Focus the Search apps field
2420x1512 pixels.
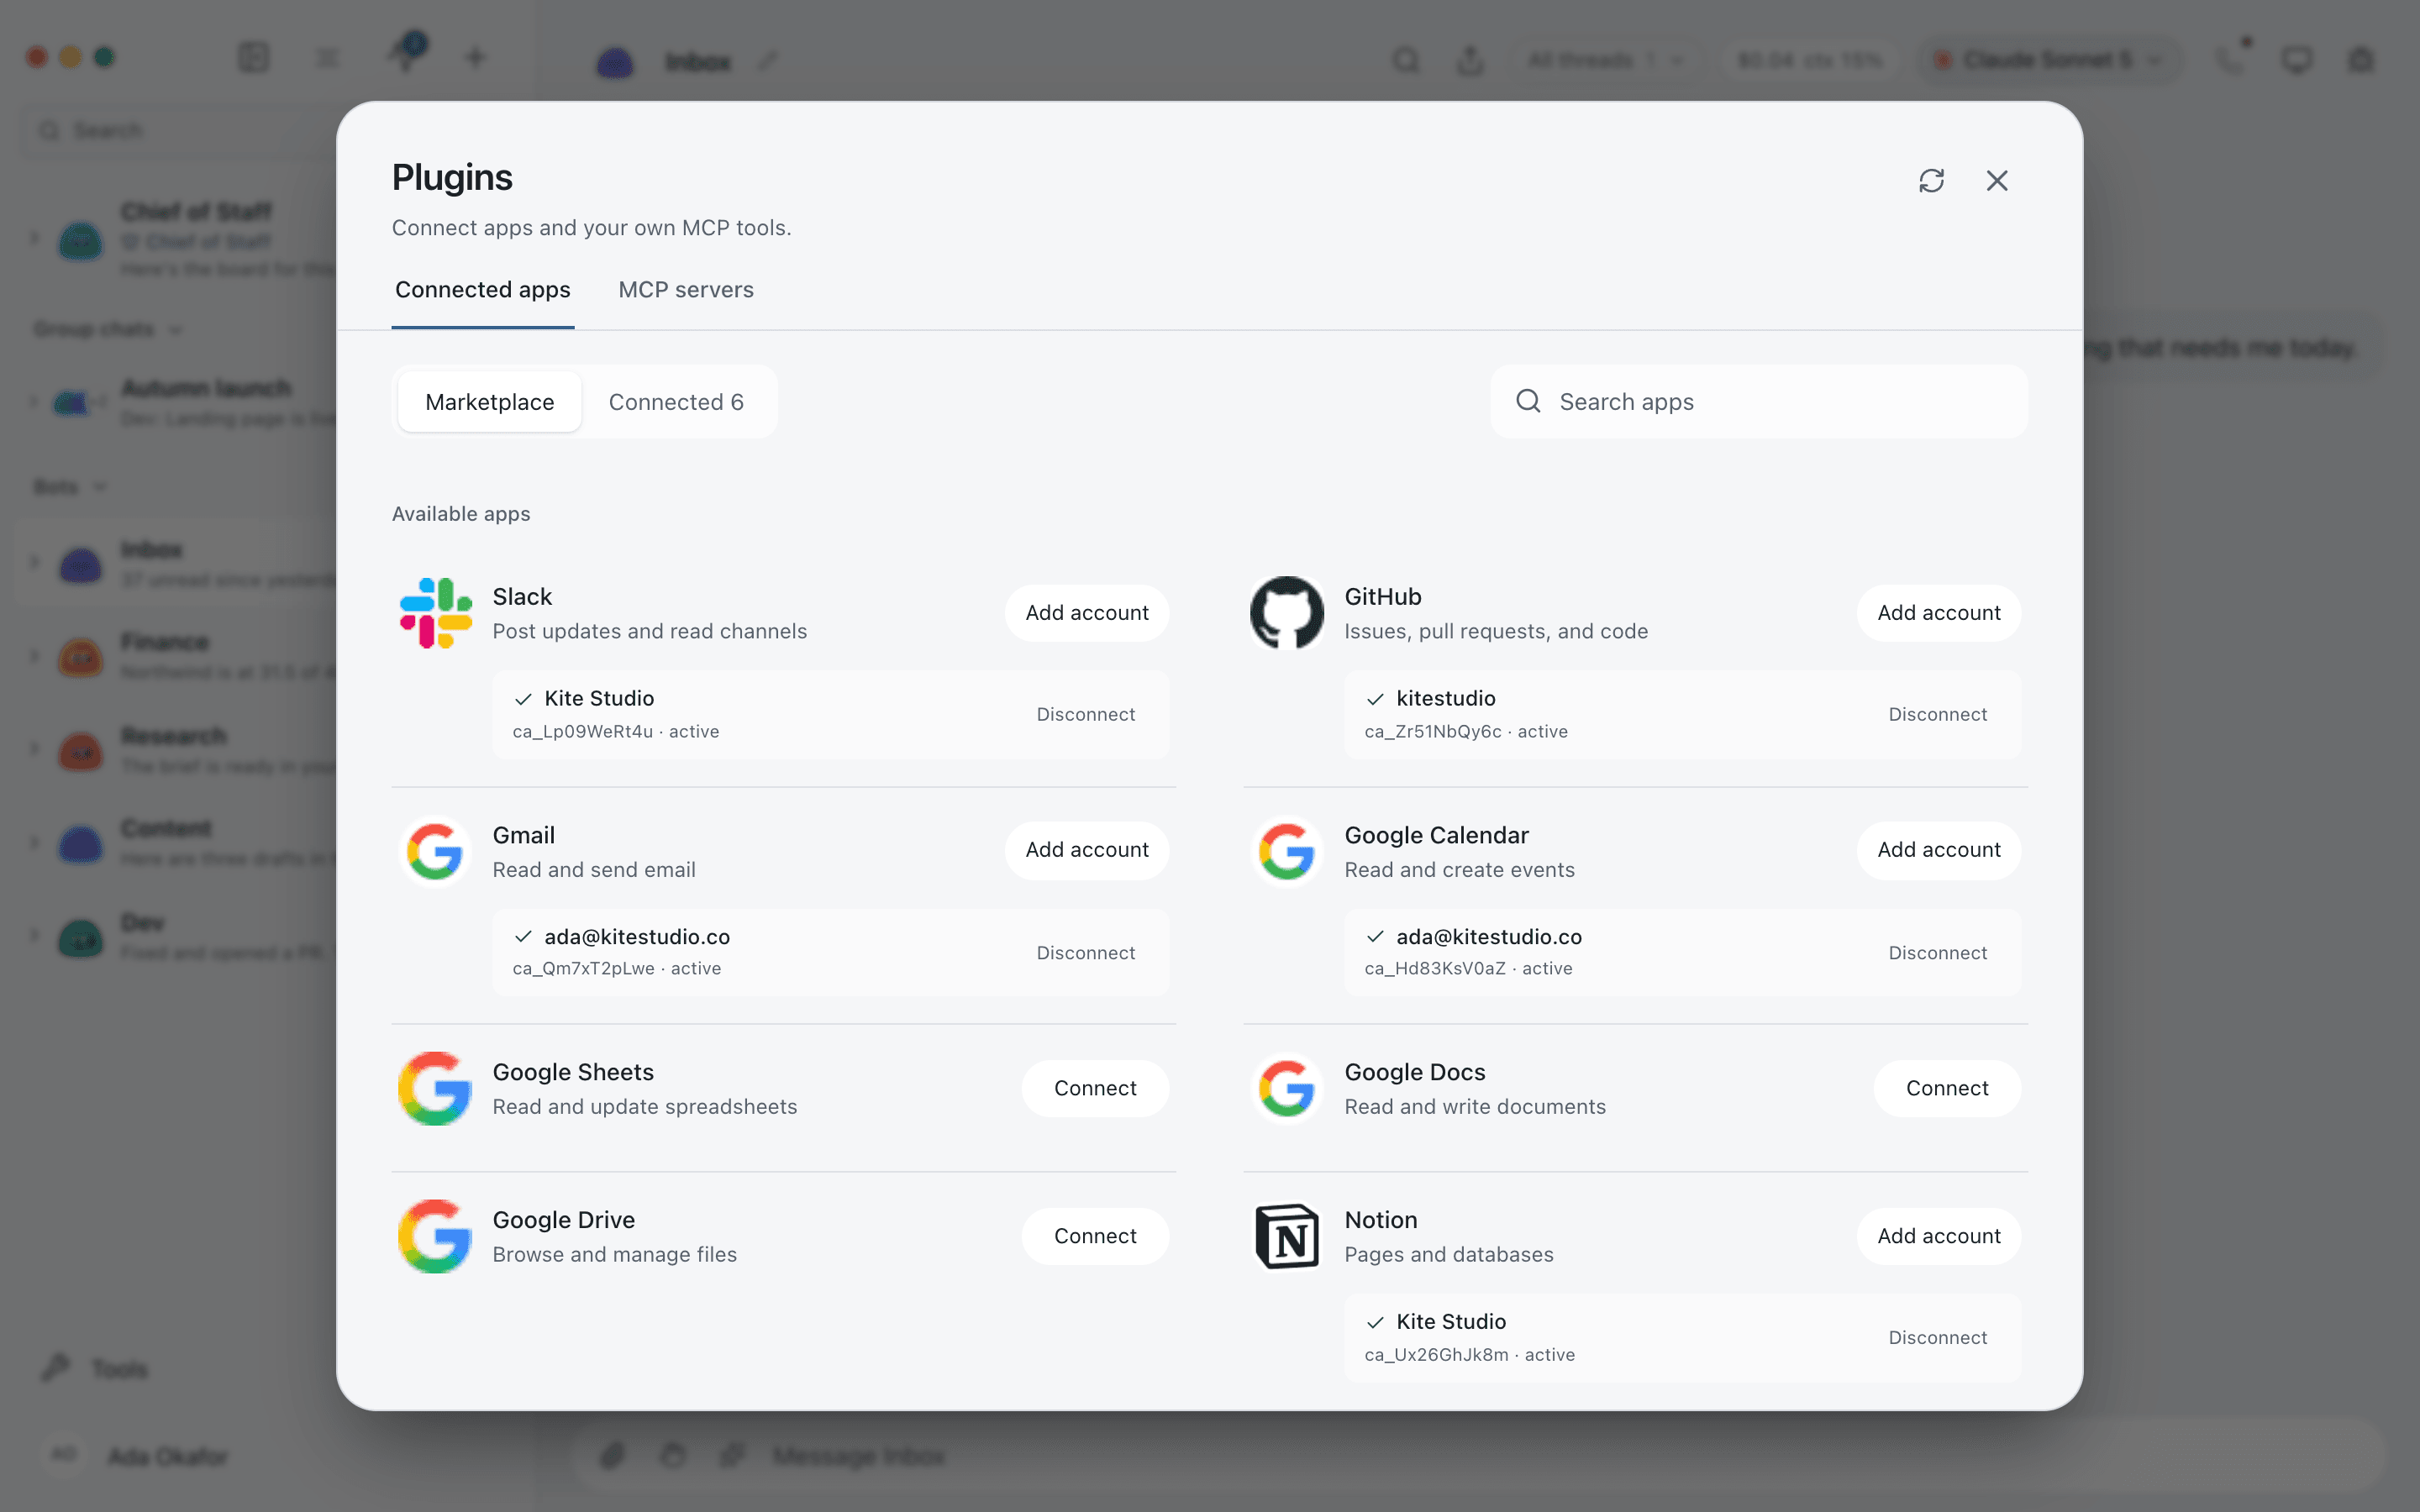(x=1758, y=402)
